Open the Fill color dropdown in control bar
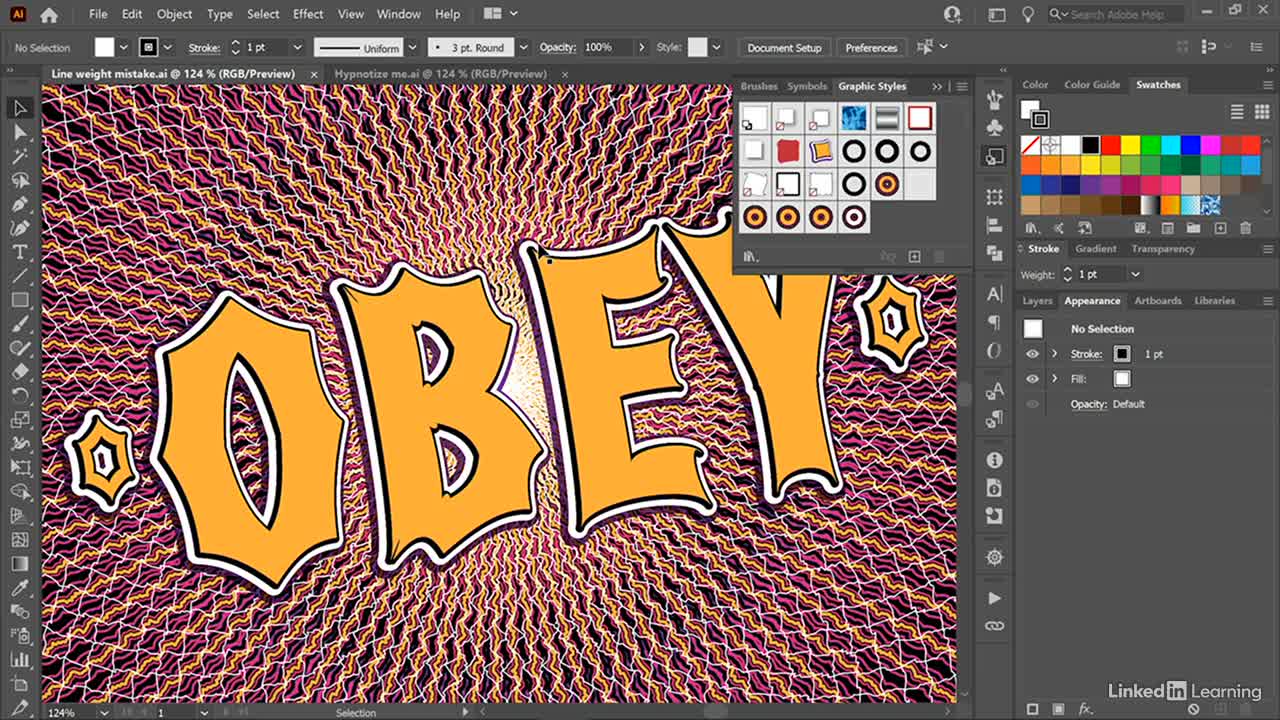1280x720 pixels. [124, 47]
